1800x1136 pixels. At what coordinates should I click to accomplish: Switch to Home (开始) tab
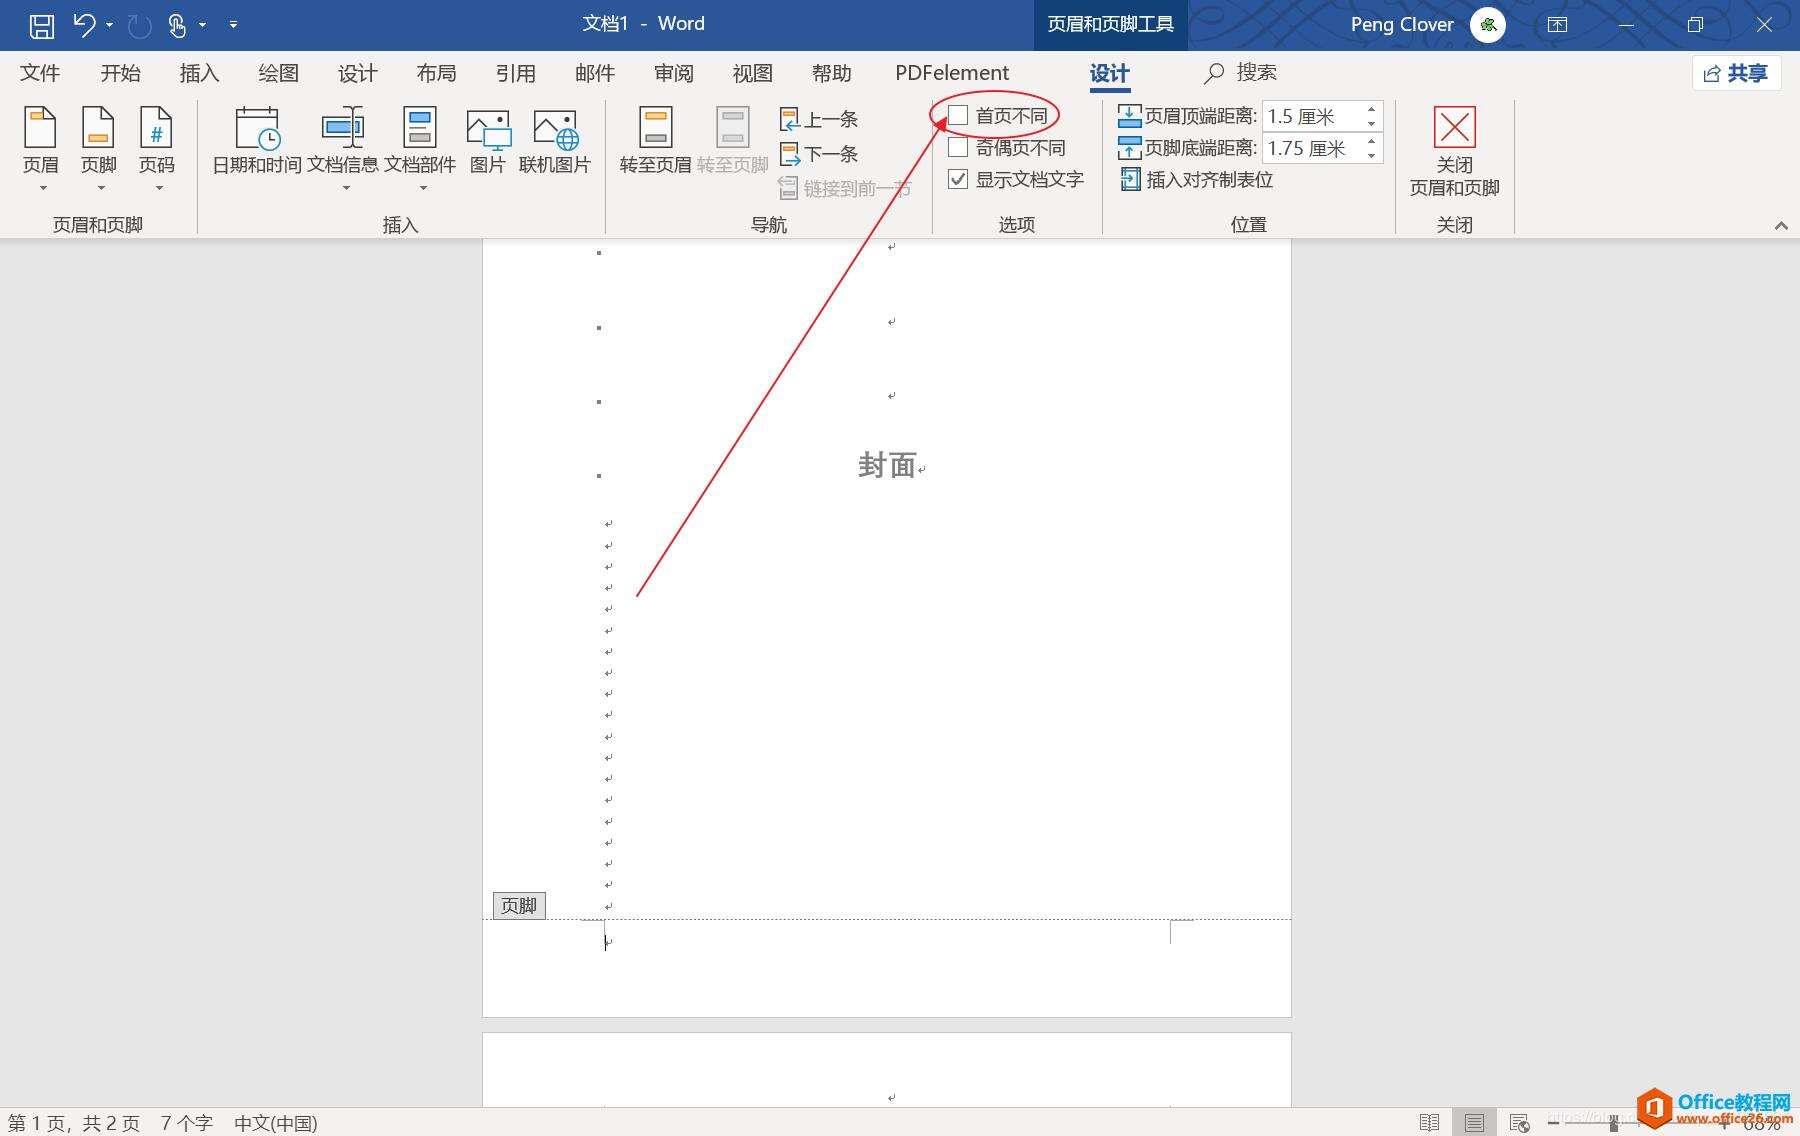pyautogui.click(x=120, y=73)
